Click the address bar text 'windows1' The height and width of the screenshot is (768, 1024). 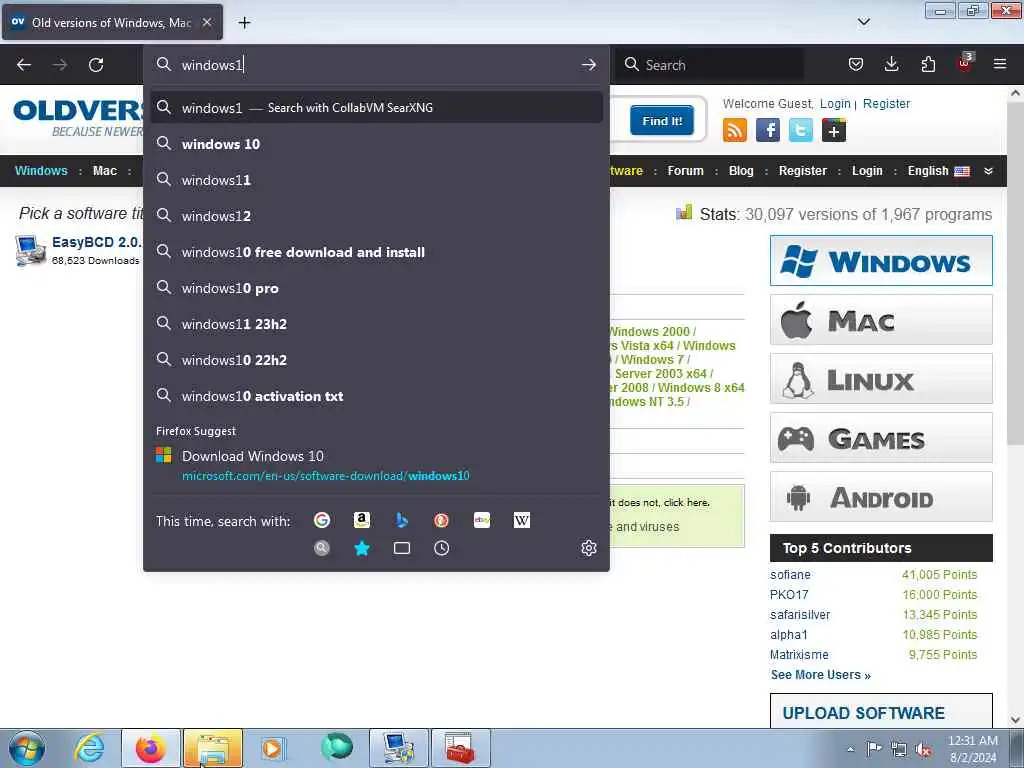coord(212,65)
